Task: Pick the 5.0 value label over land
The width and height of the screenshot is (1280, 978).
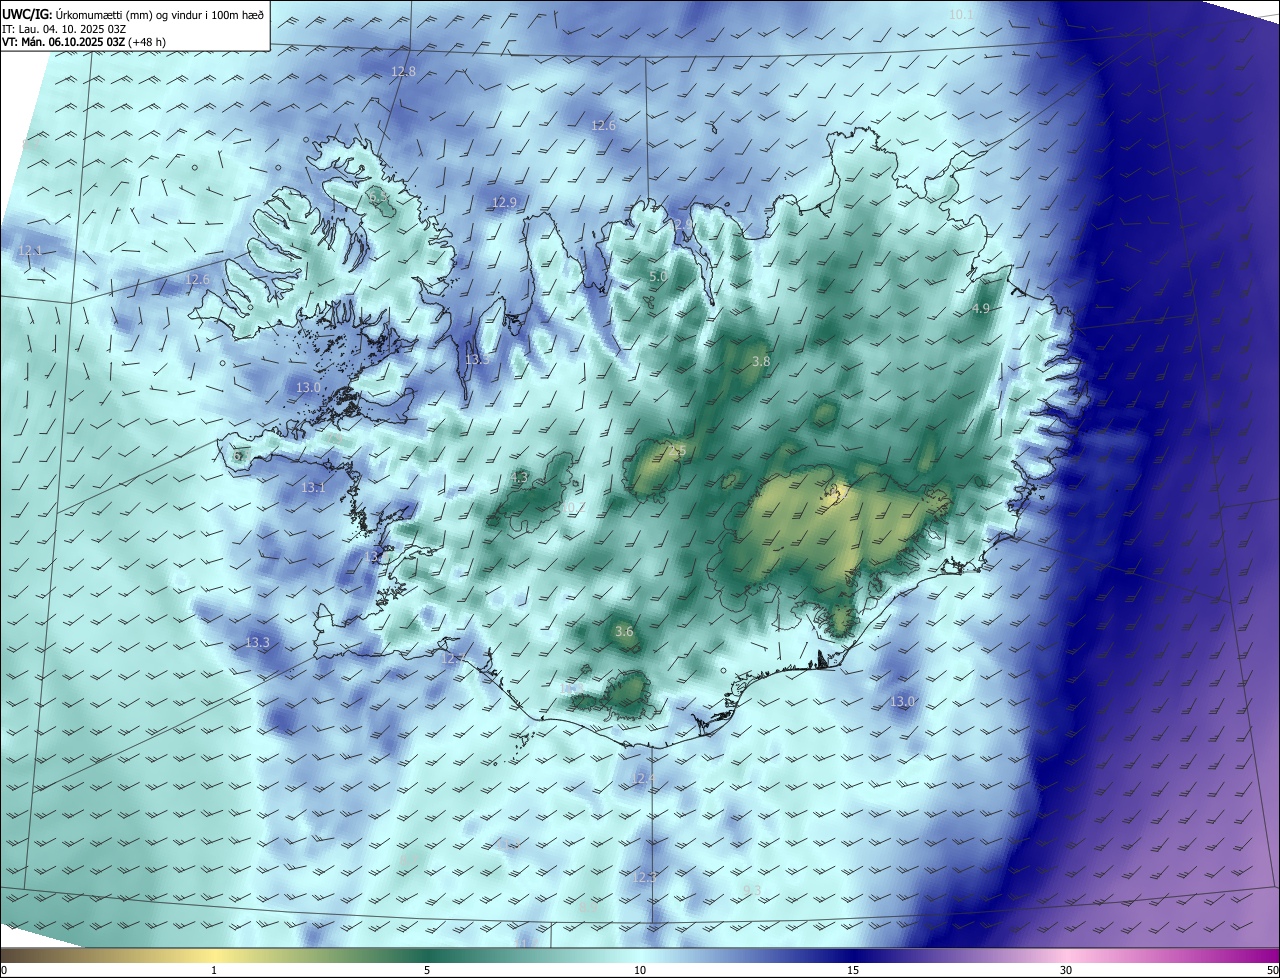Action: [x=658, y=276]
